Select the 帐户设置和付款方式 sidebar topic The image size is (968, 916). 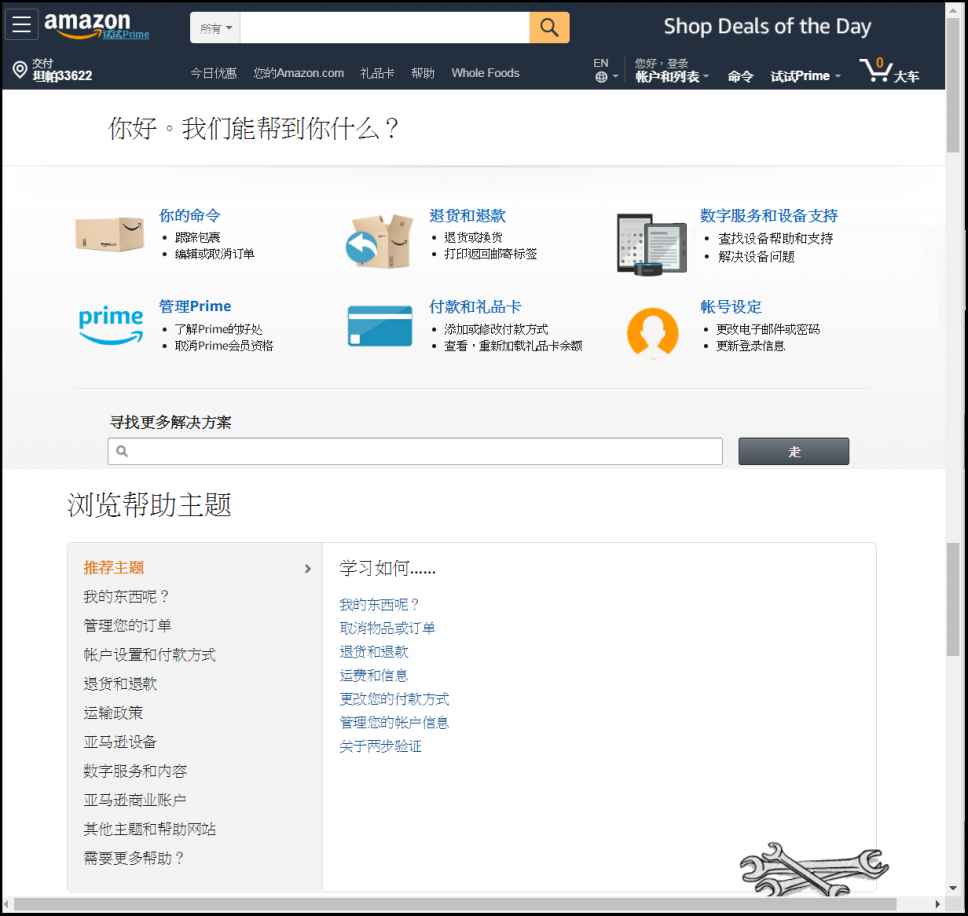click(149, 654)
